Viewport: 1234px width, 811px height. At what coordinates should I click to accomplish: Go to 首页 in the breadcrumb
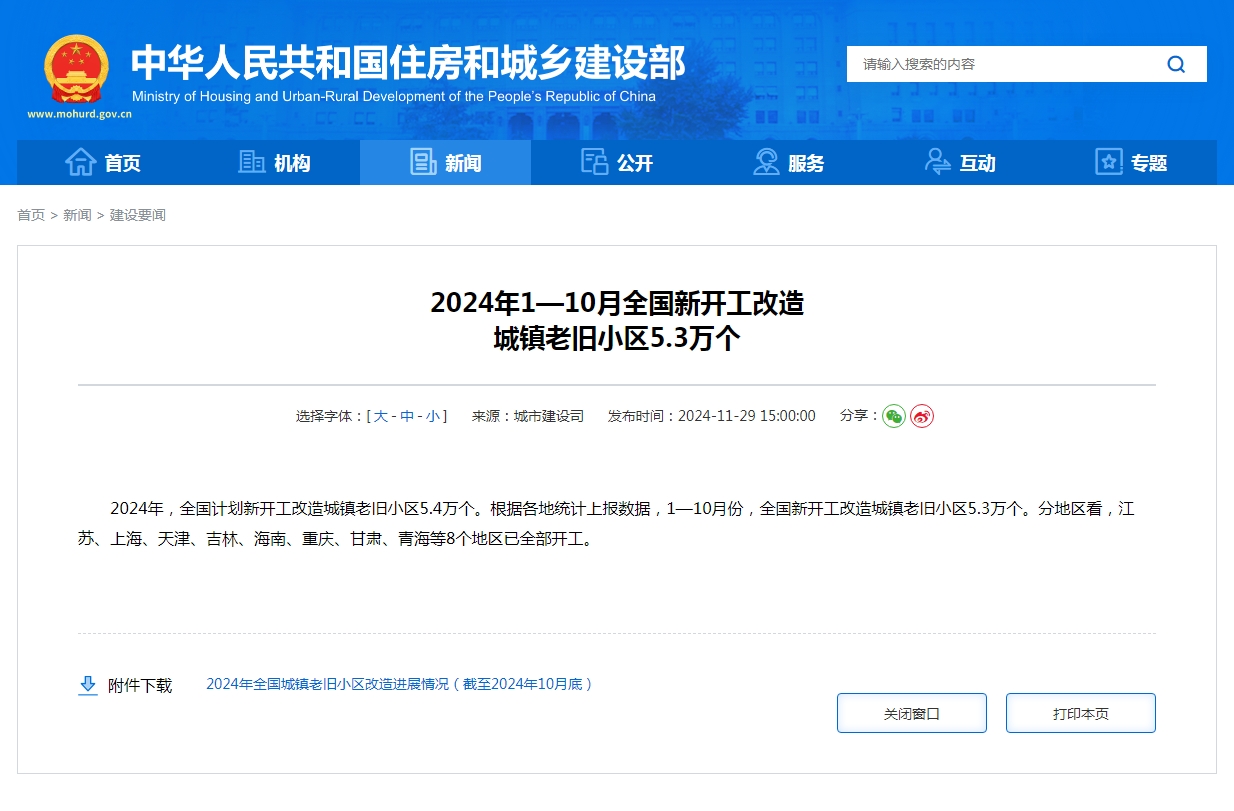(31, 215)
